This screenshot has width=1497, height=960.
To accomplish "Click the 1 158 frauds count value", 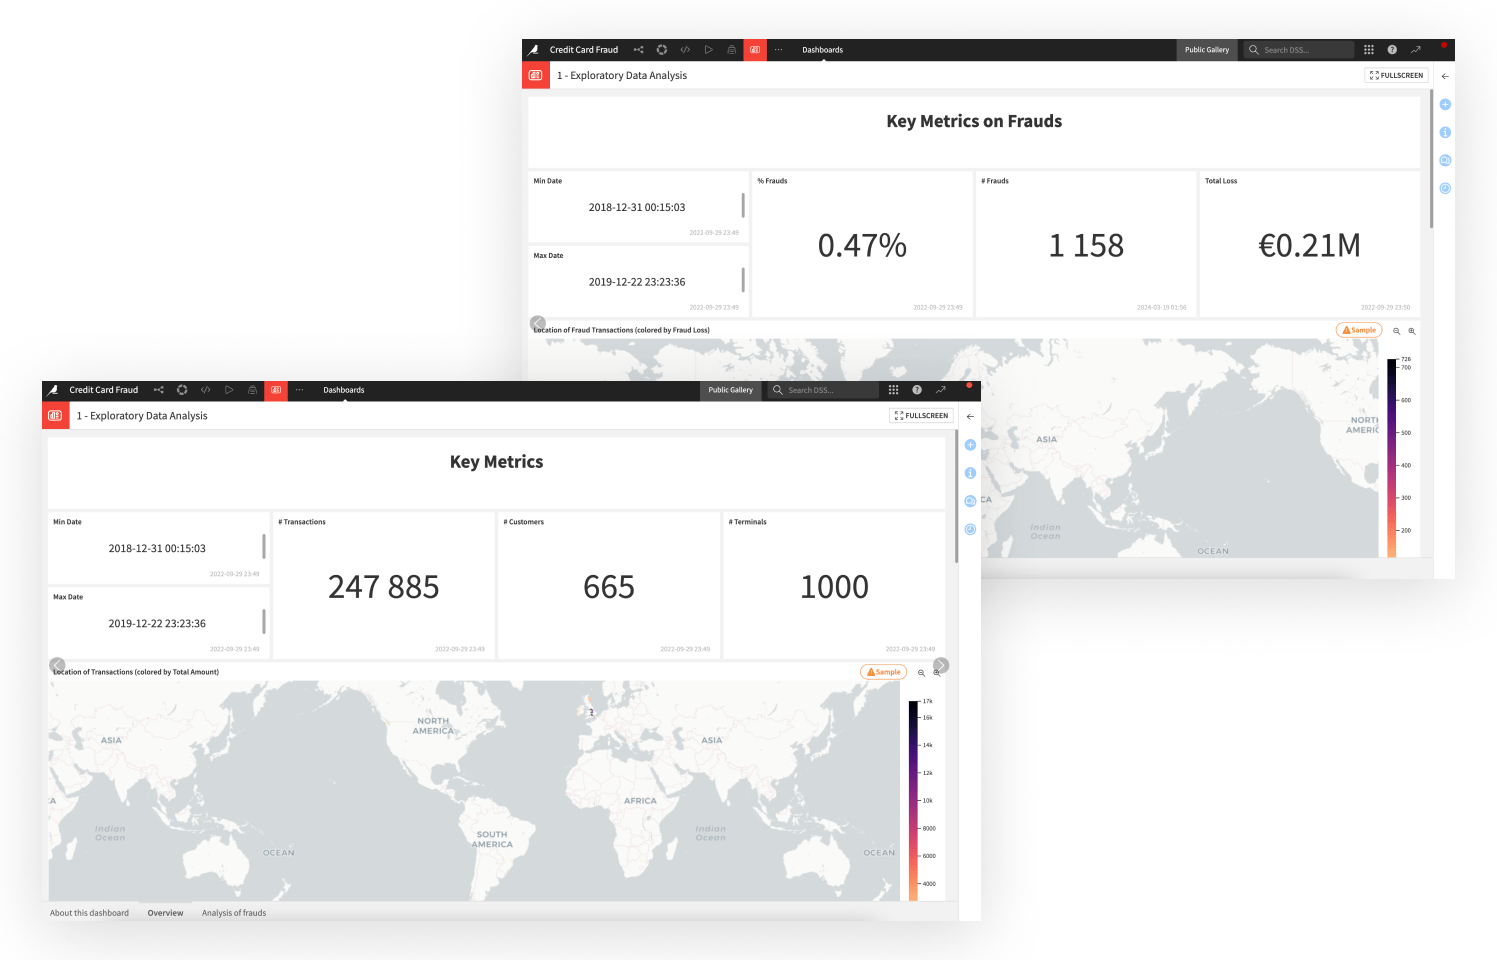I will (x=1086, y=246).
